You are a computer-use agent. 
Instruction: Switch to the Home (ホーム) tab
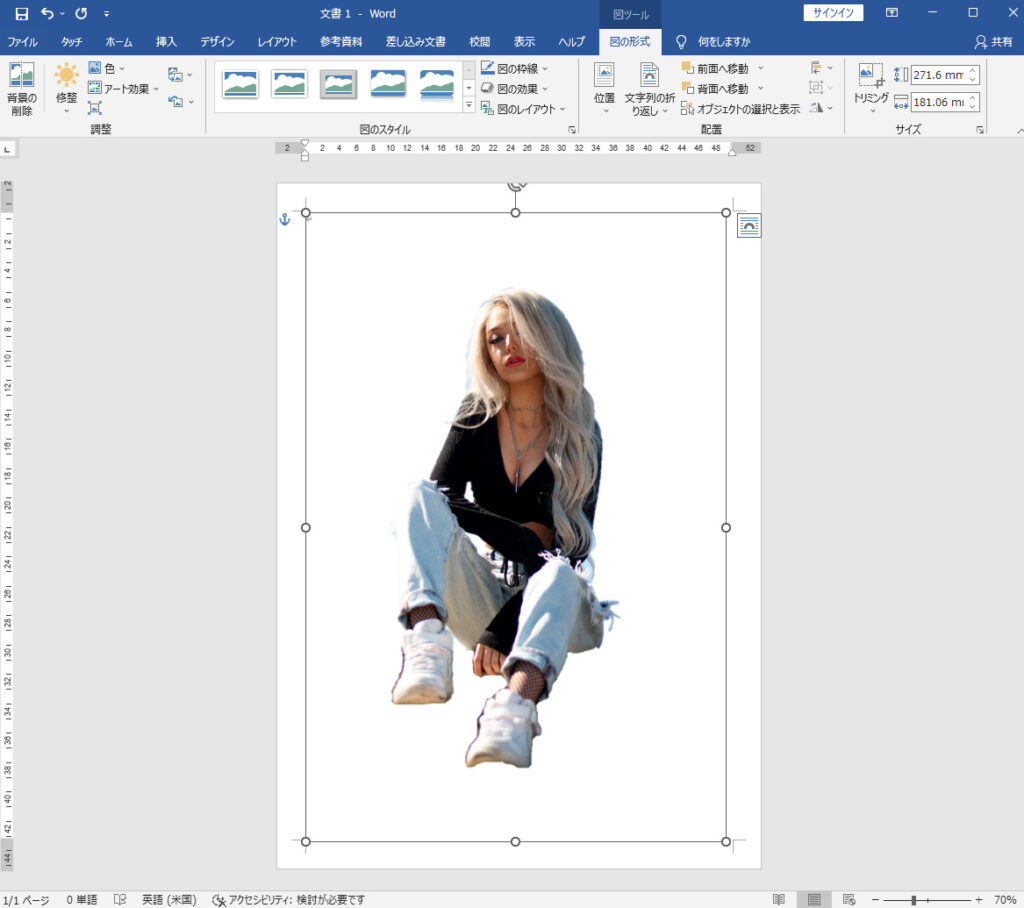(118, 42)
